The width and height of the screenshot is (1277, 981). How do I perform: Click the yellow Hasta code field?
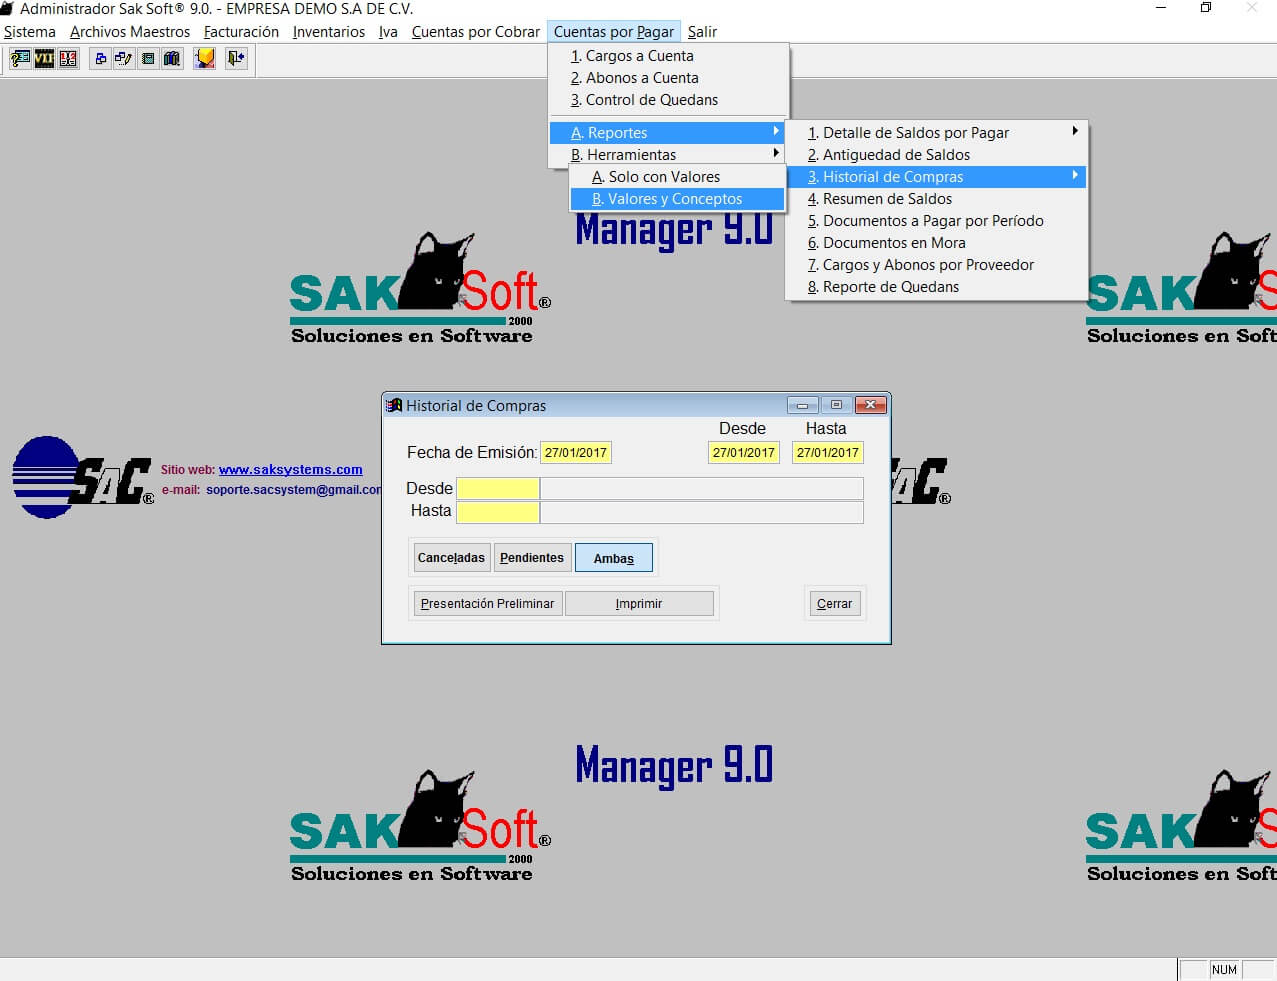498,512
